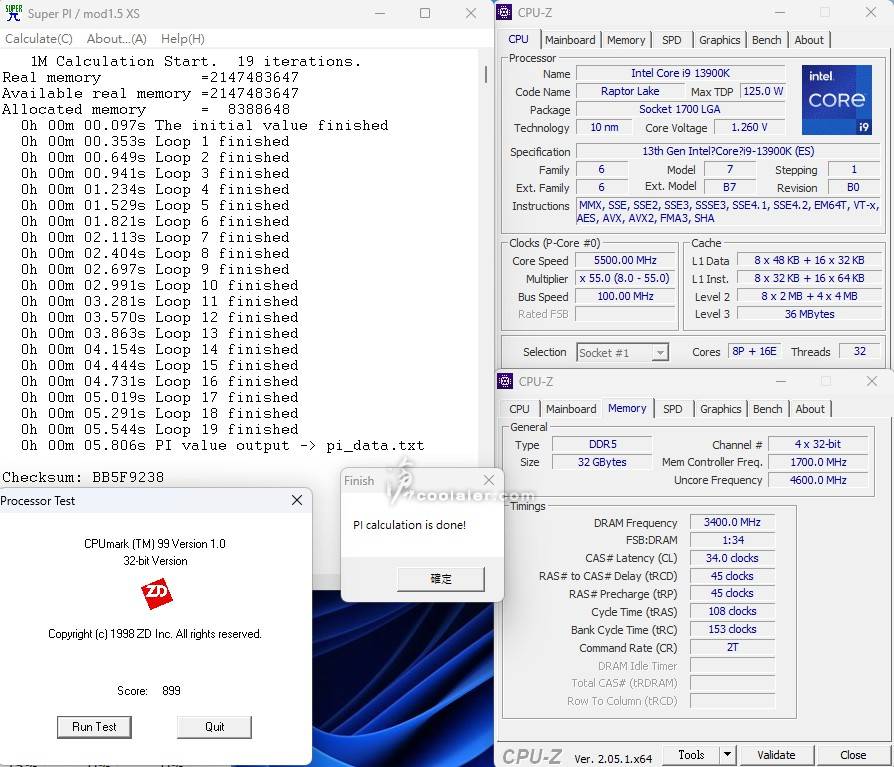Open the Calculate(C) menu
Viewport: 894px width, 767px height.
[38, 39]
